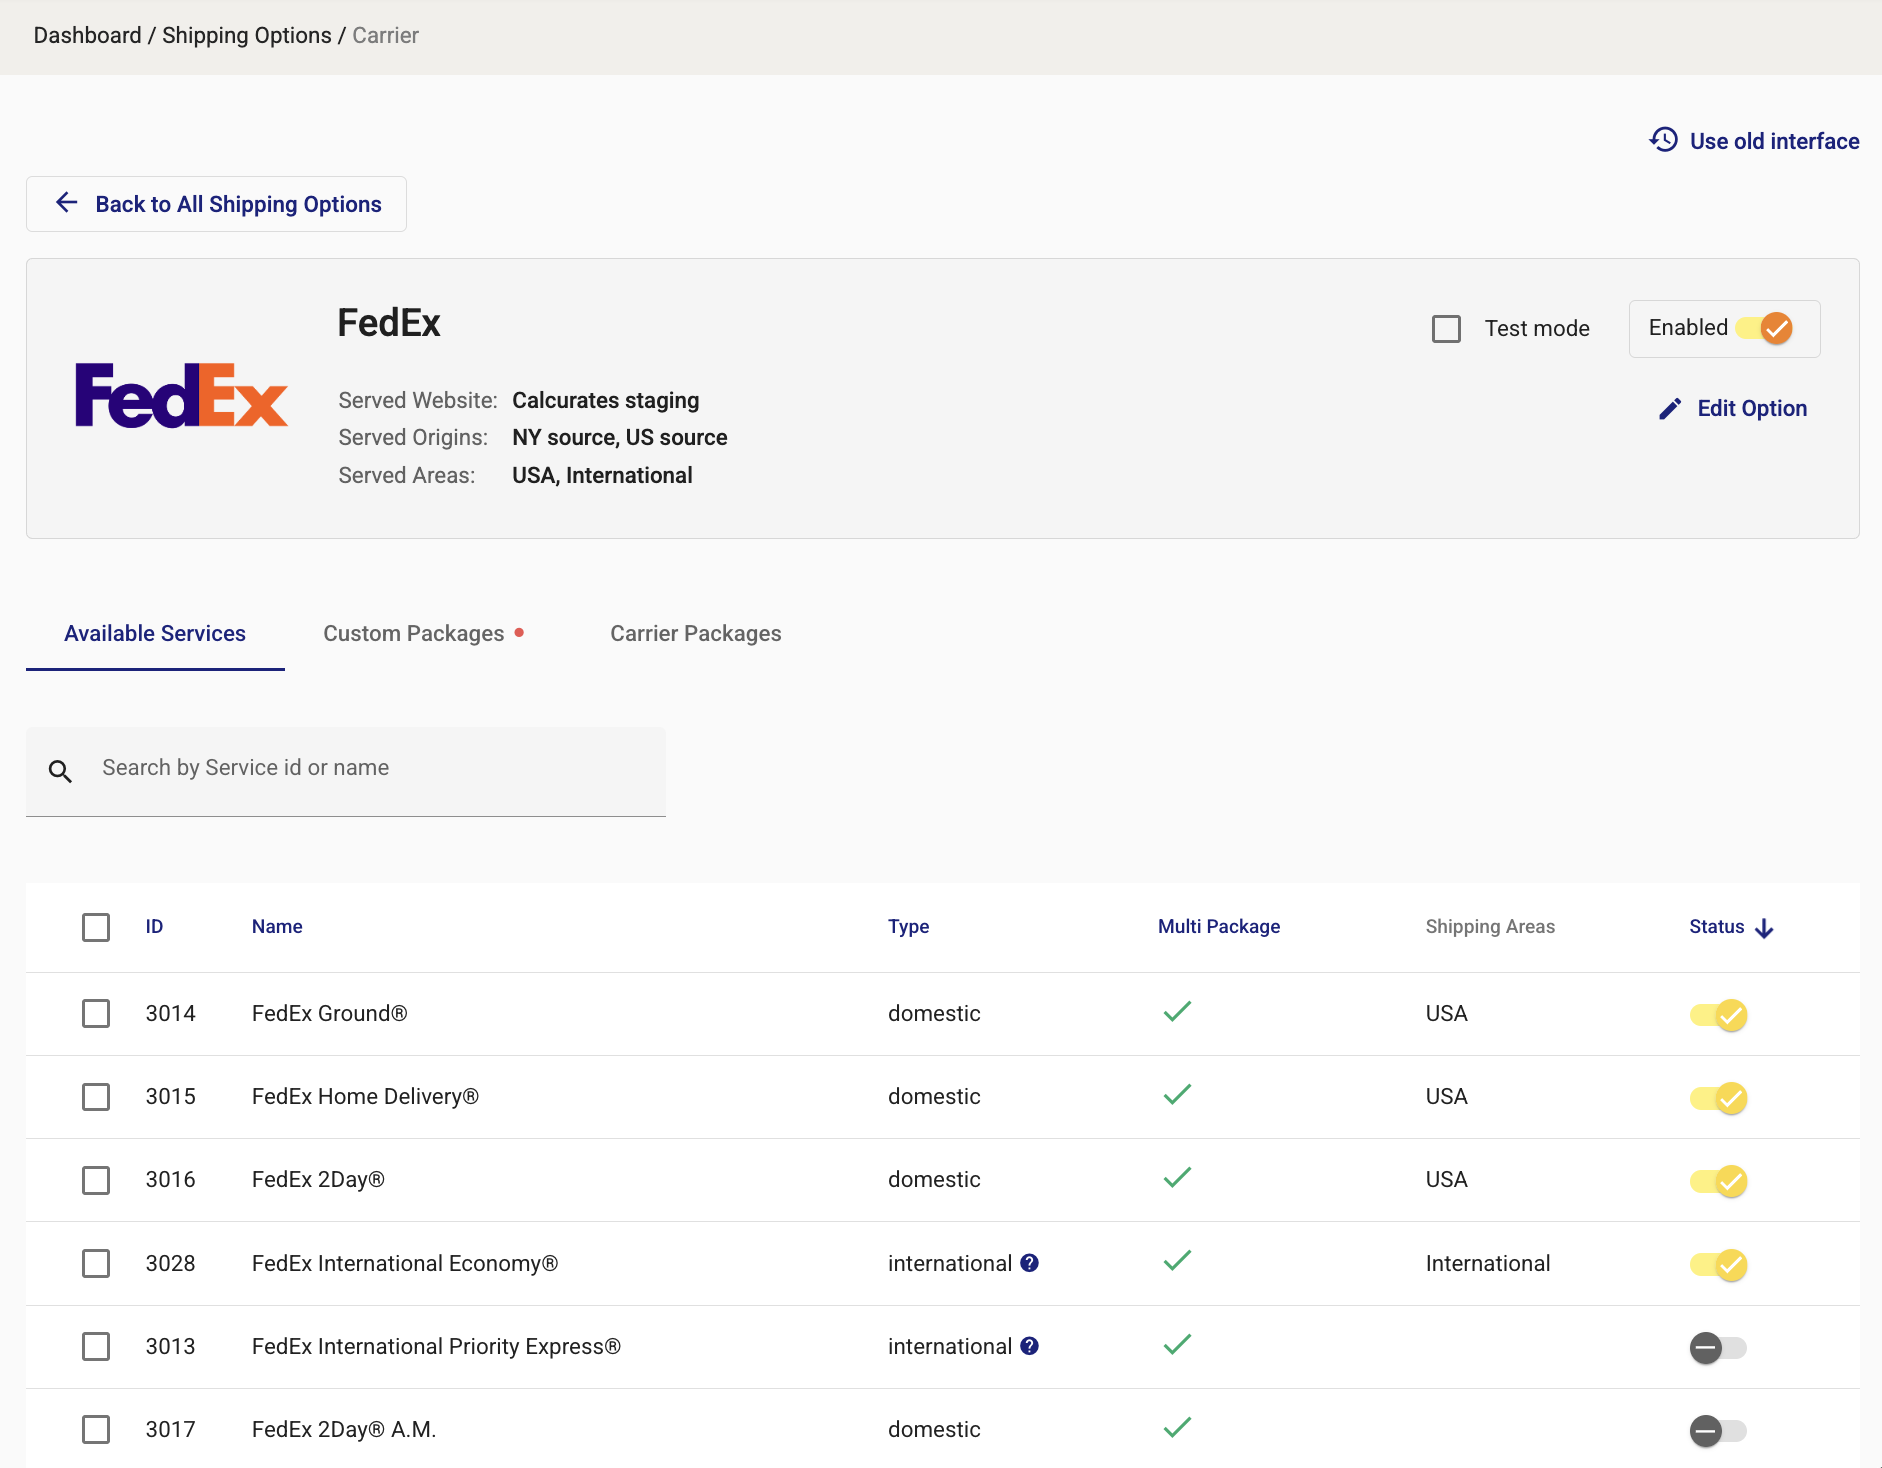Sort services by Type column
Screen dimensions: 1882x1468
coord(908,926)
